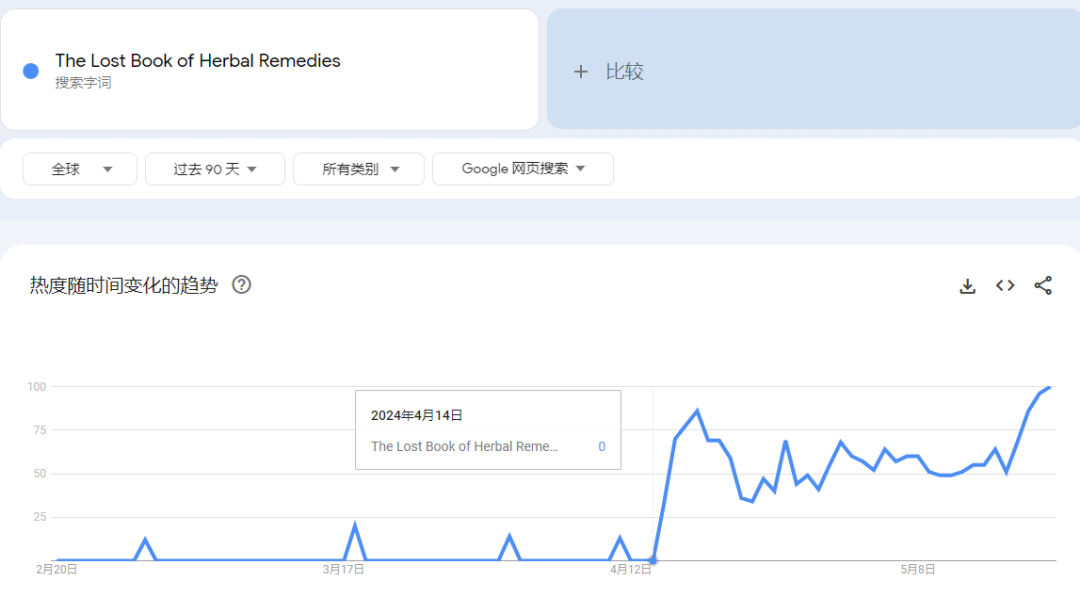Image resolution: width=1080 pixels, height=597 pixels.
Task: Click the 5月8日 axis date label
Action: coord(917,569)
